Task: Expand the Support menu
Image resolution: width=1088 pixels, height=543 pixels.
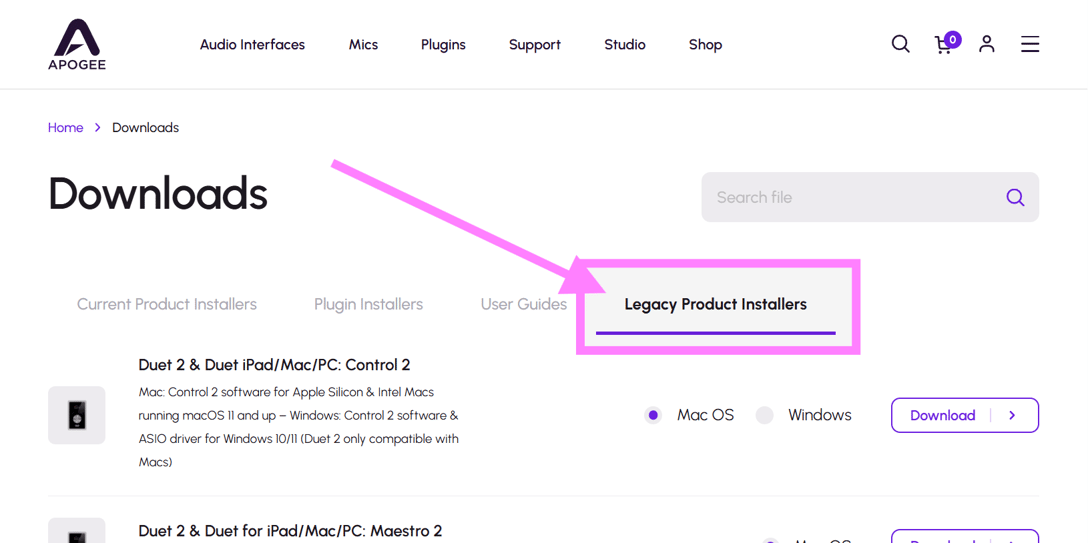Action: tap(534, 45)
